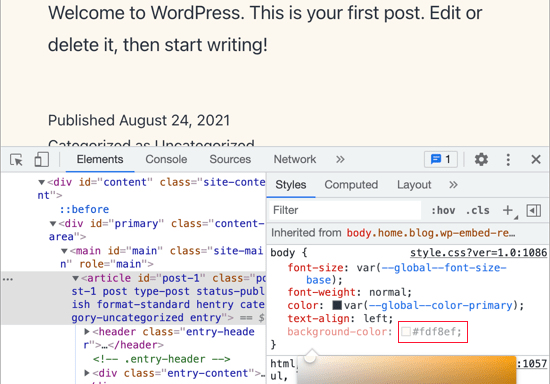
Task: Toggle the computed styles sidebar icon
Action: (534, 210)
